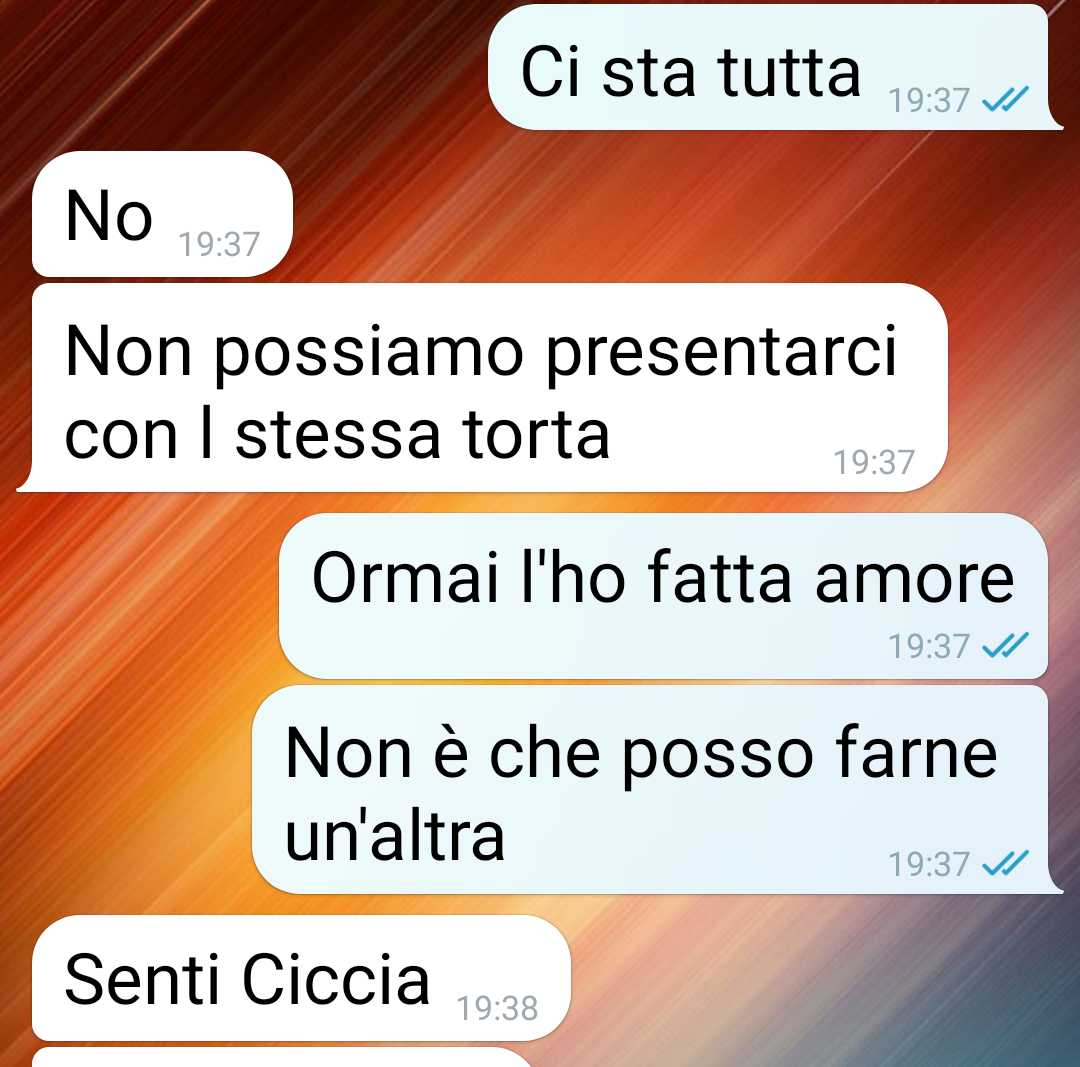Tap the 19:37 timestamp on "Ci sta tutta"
The height and width of the screenshot is (1067, 1080).
[x=928, y=101]
